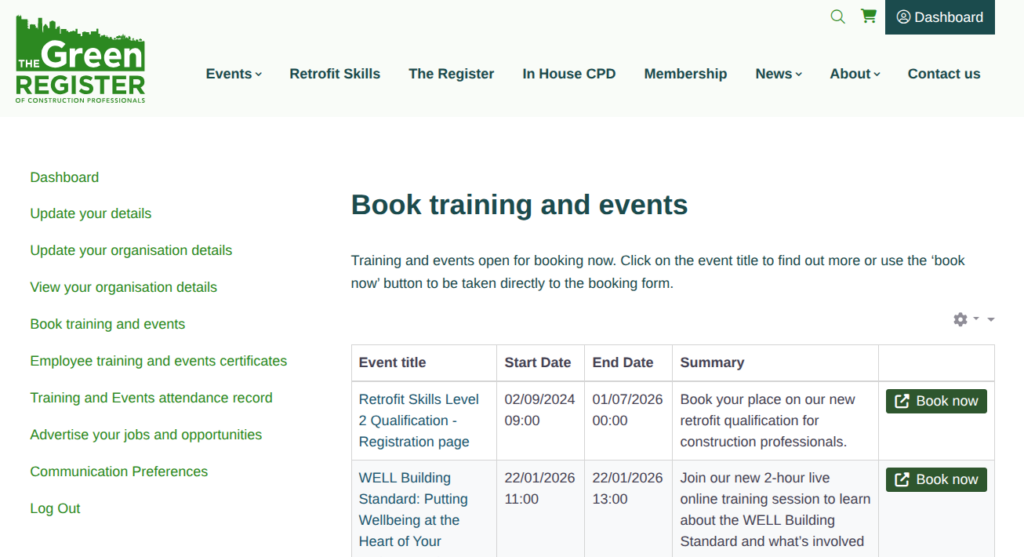Go to Retrofit Skills page
Image resolution: width=1024 pixels, height=557 pixels.
click(335, 74)
